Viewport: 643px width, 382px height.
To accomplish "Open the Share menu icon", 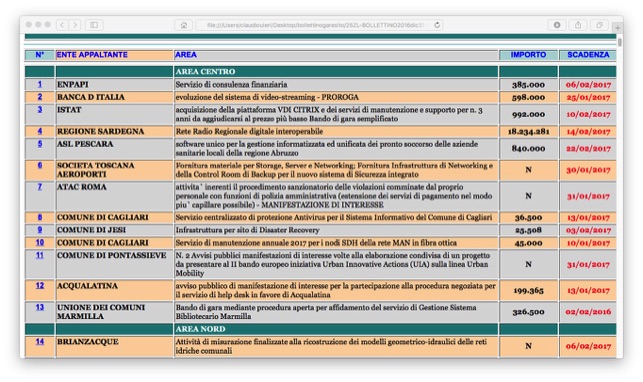I will point(578,25).
